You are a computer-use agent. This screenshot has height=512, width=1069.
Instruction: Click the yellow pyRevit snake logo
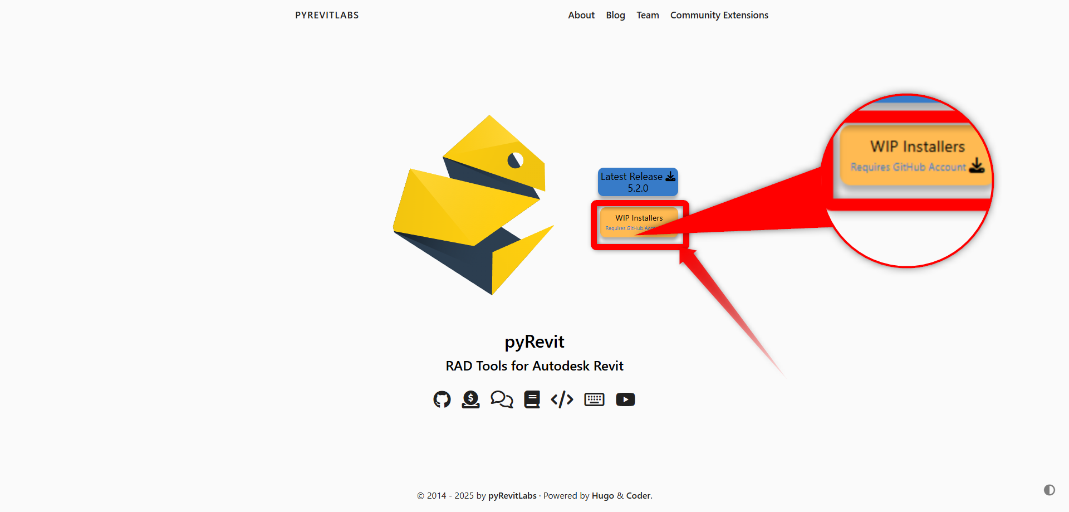473,205
